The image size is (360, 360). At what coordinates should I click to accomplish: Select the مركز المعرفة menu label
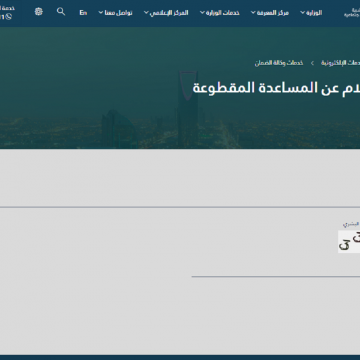click(x=273, y=13)
